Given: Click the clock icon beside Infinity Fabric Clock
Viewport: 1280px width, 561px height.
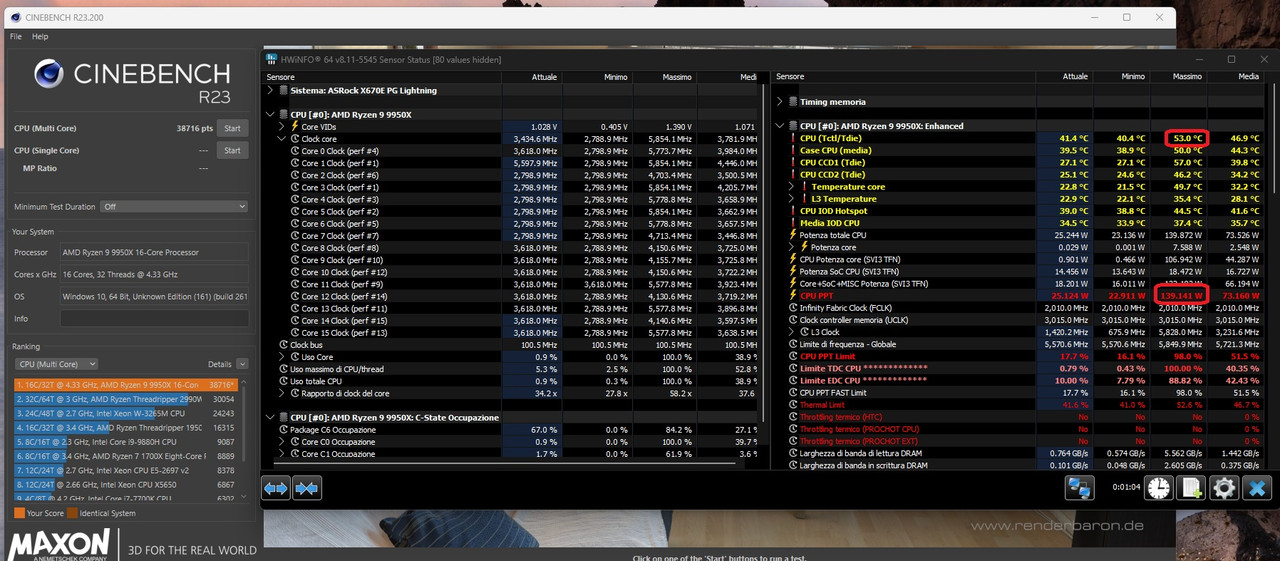Looking at the screenshot, I should [791, 308].
